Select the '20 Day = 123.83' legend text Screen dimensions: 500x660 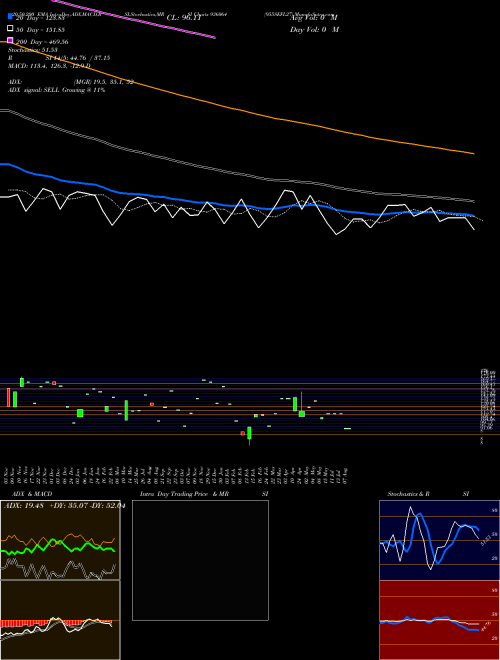point(41,18)
